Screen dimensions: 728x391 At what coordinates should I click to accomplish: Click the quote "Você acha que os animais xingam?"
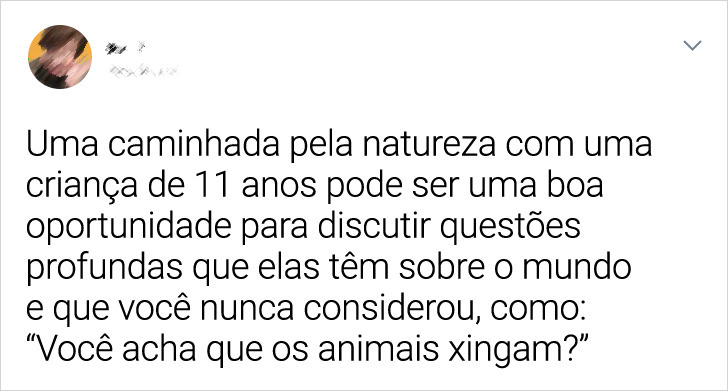pos(308,349)
